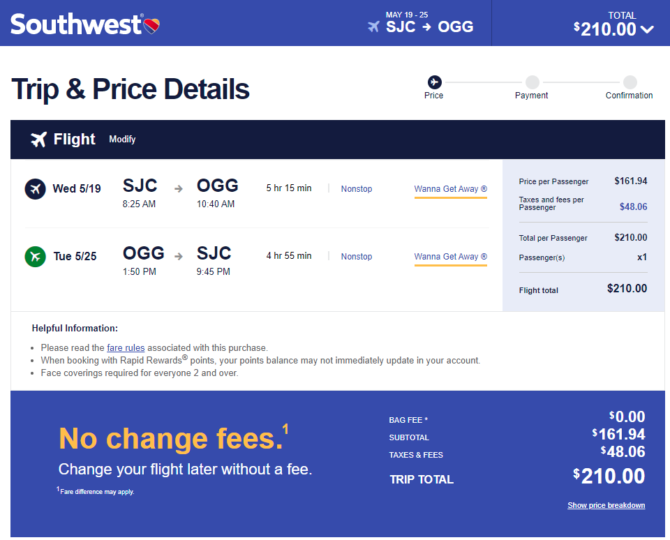The width and height of the screenshot is (670, 540).
Task: Click Nonstop link for OGG to SJC flight
Action: pos(356,257)
